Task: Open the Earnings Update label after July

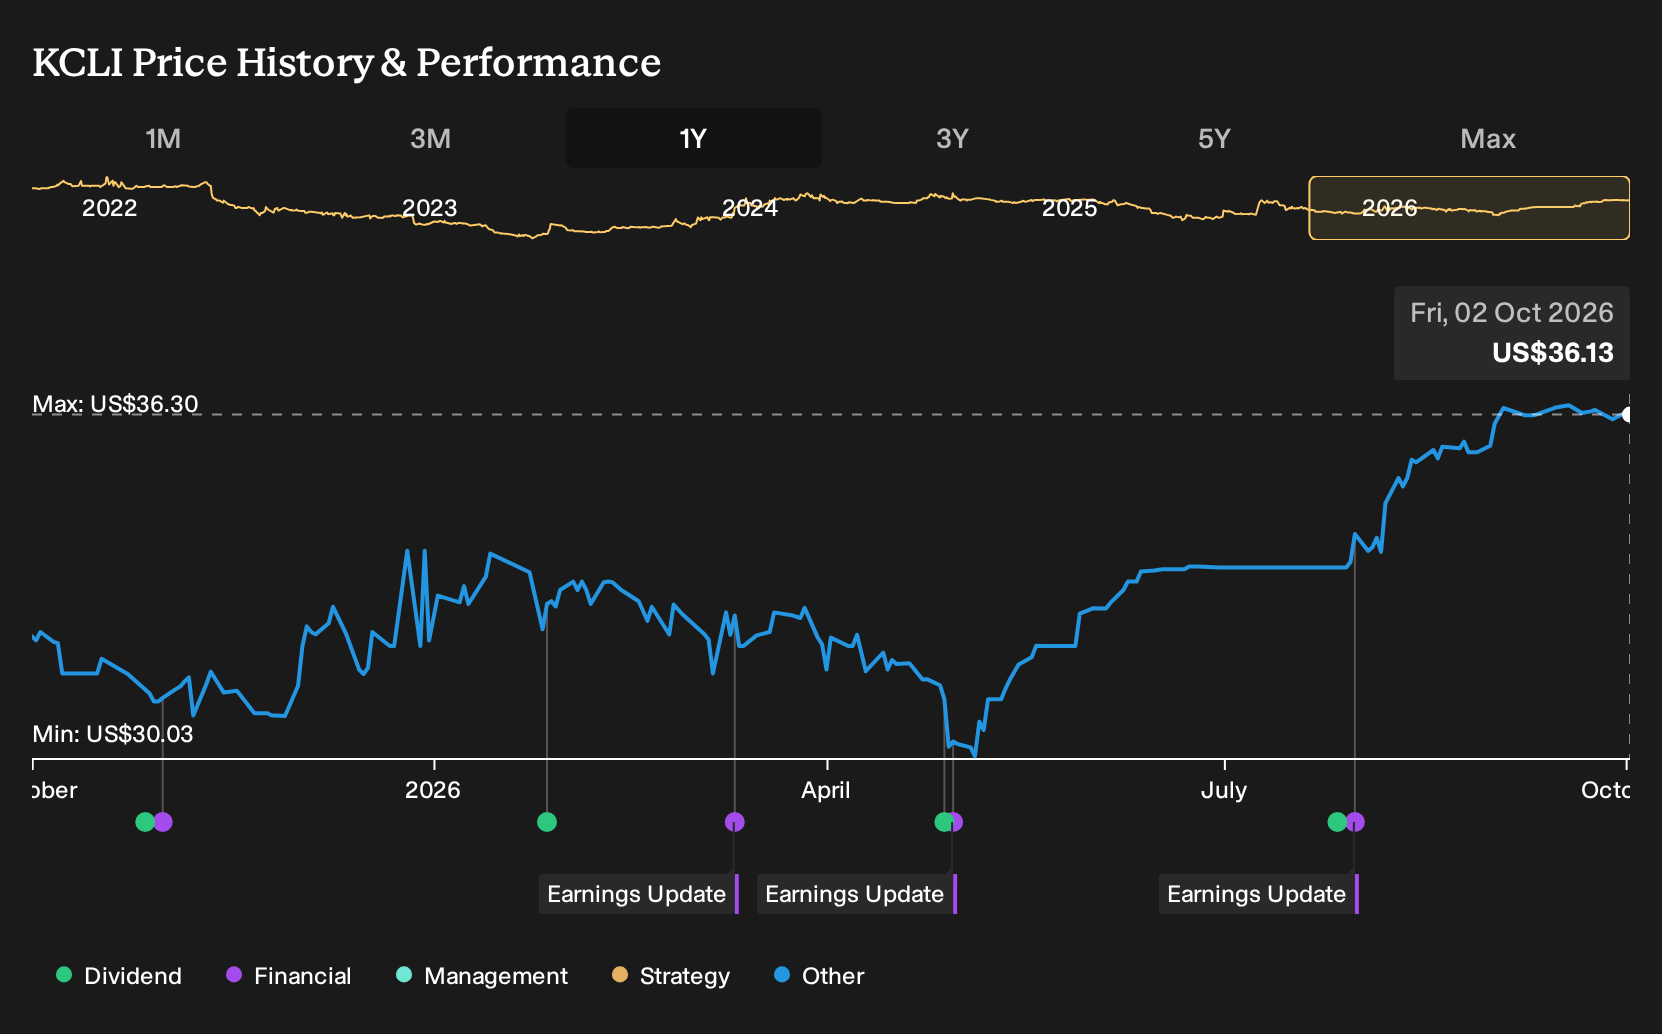Action: (x=1258, y=894)
